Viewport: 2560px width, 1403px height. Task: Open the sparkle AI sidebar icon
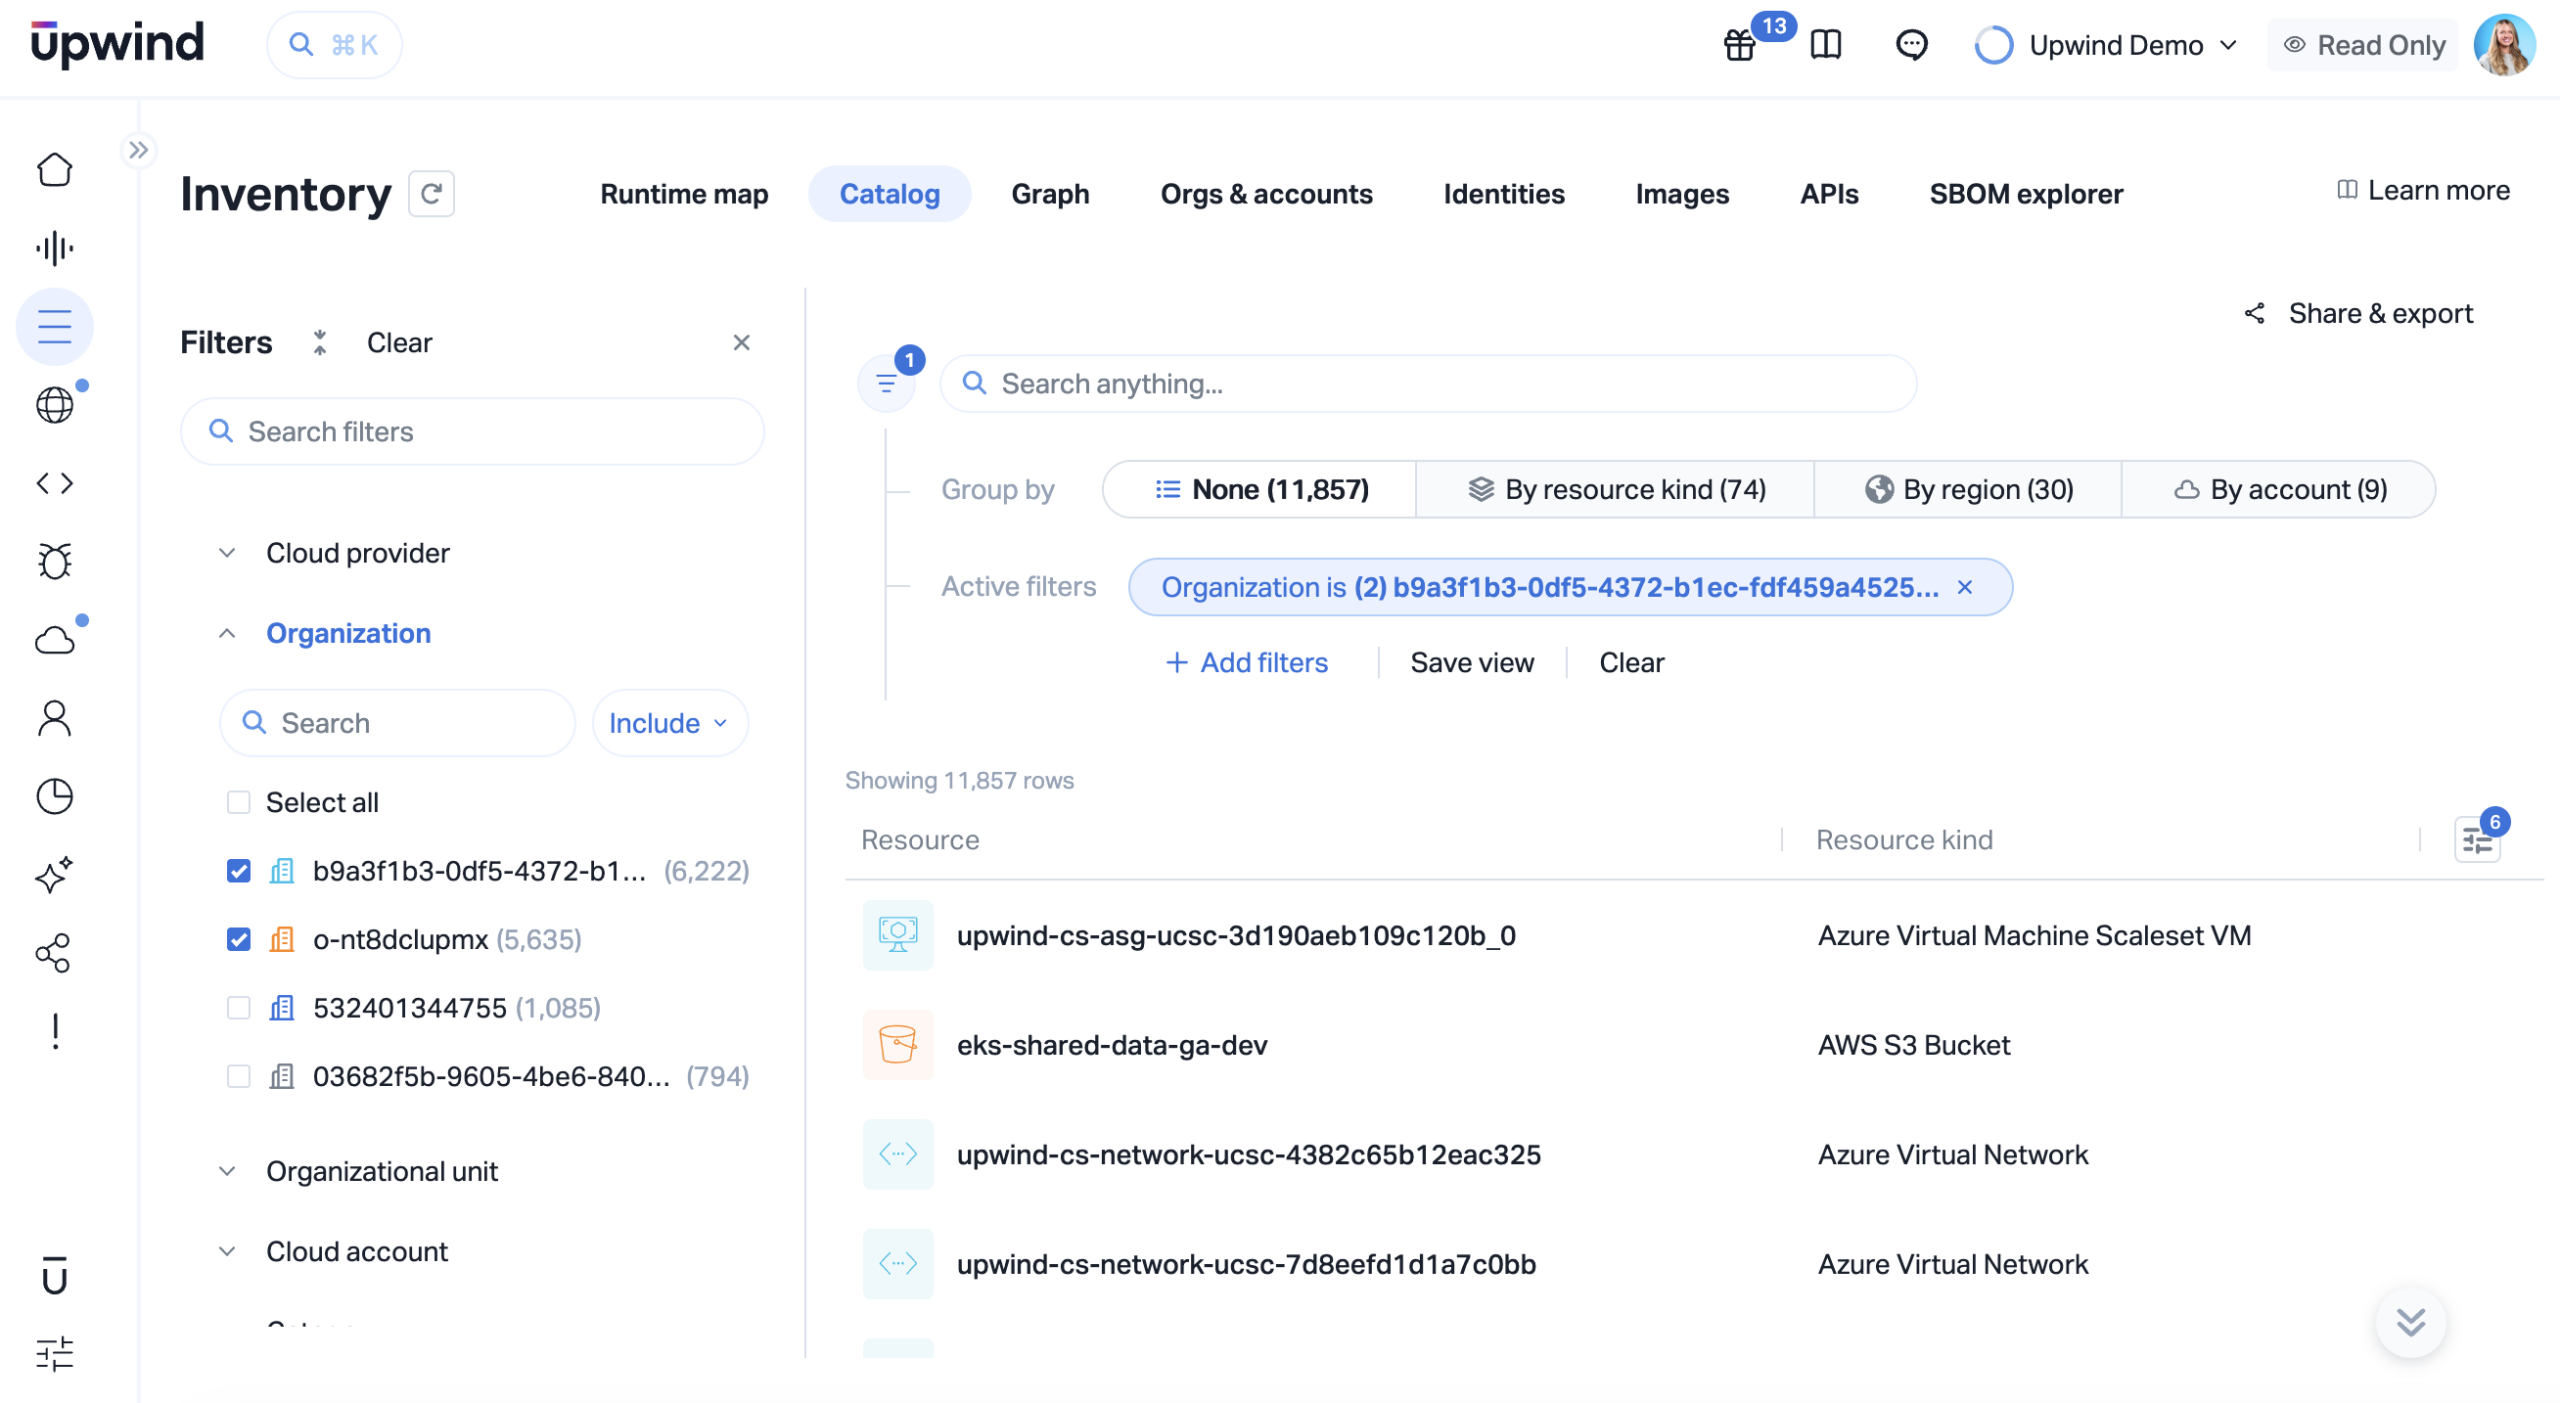[55, 874]
